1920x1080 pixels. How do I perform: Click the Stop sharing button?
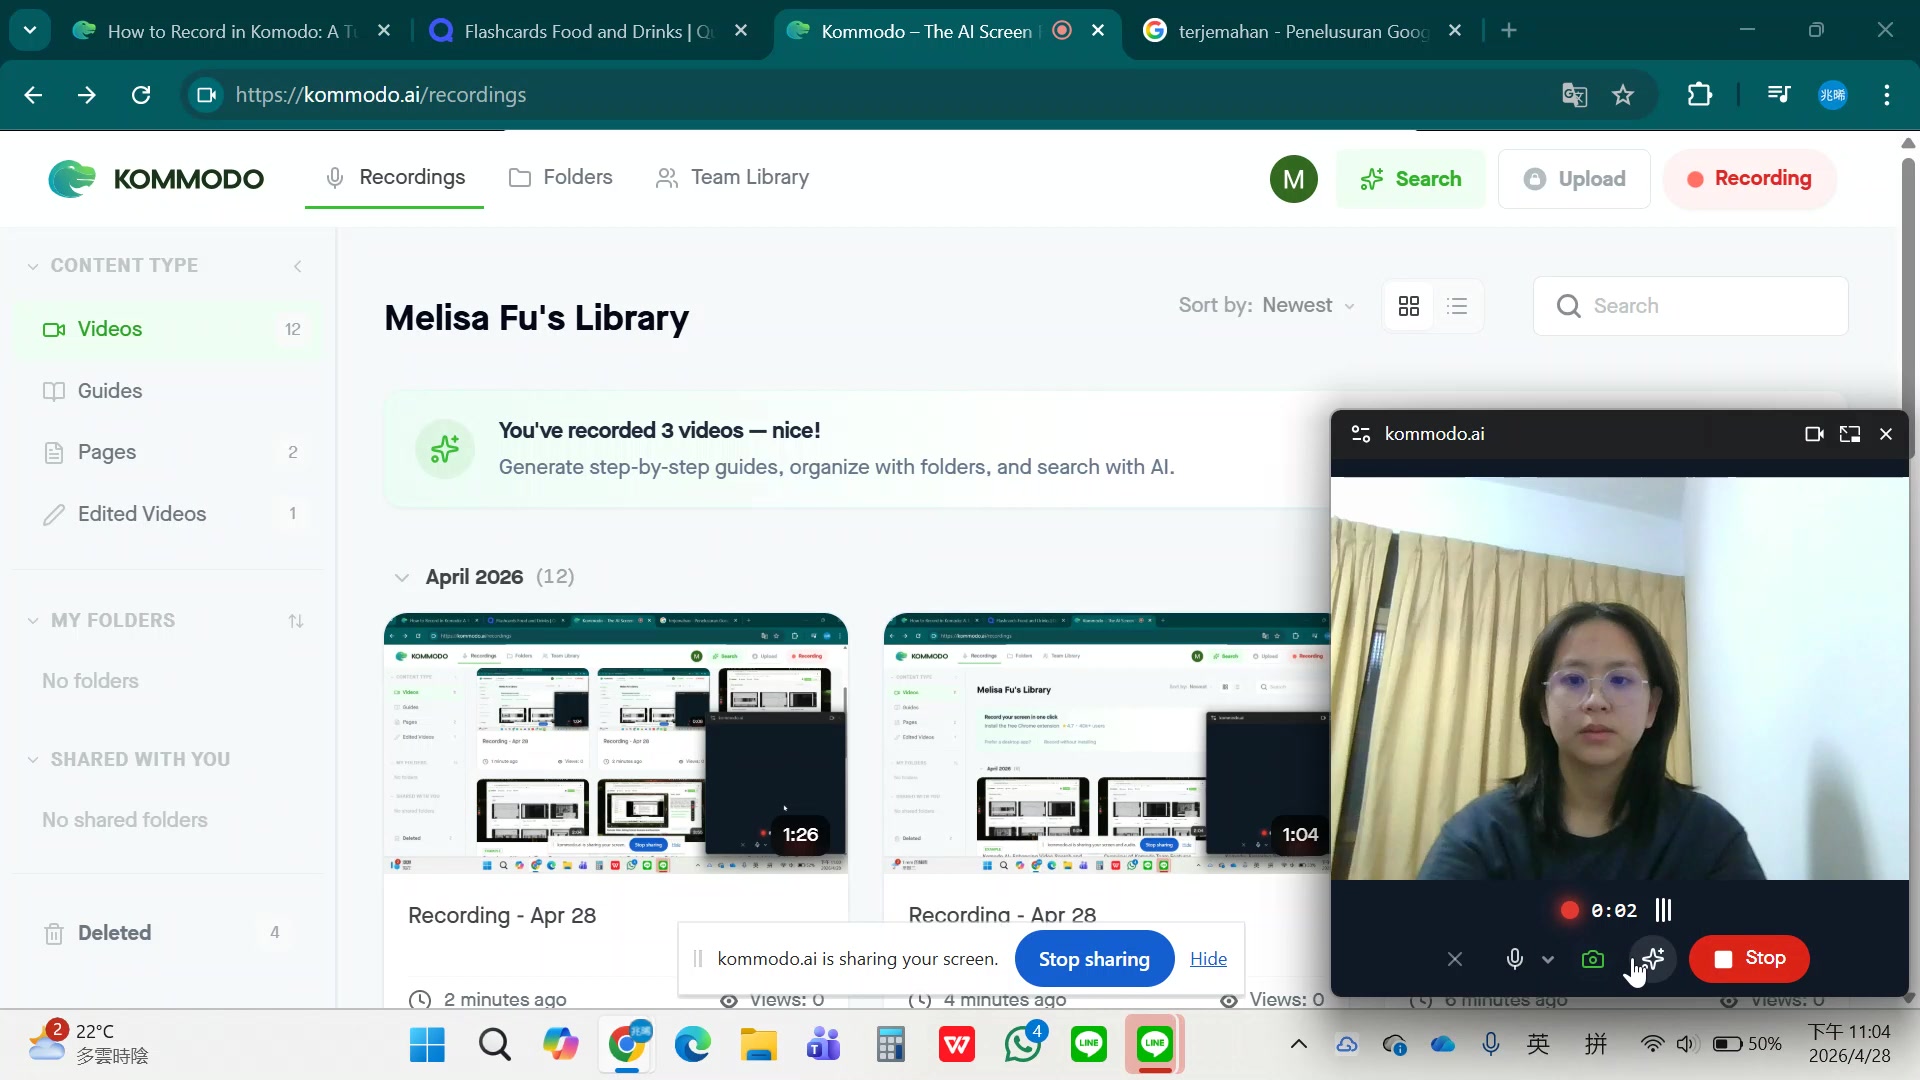point(1093,959)
